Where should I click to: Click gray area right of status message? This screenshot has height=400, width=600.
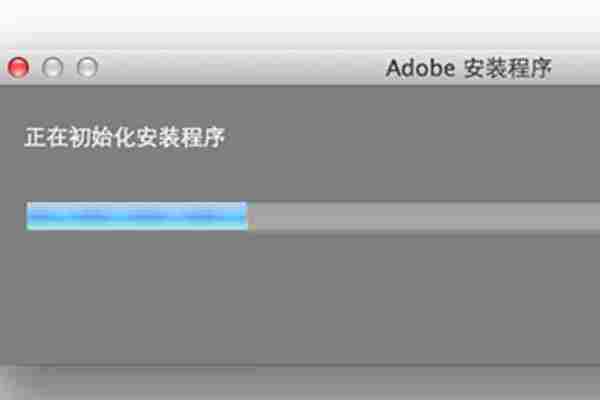[413, 137]
